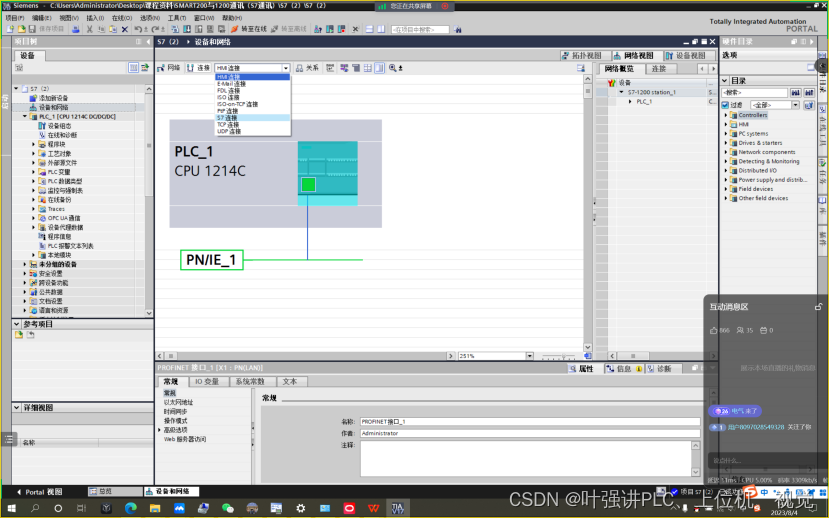Select S7 连接 from the connection list
The image size is (830, 519).
tap(252, 118)
